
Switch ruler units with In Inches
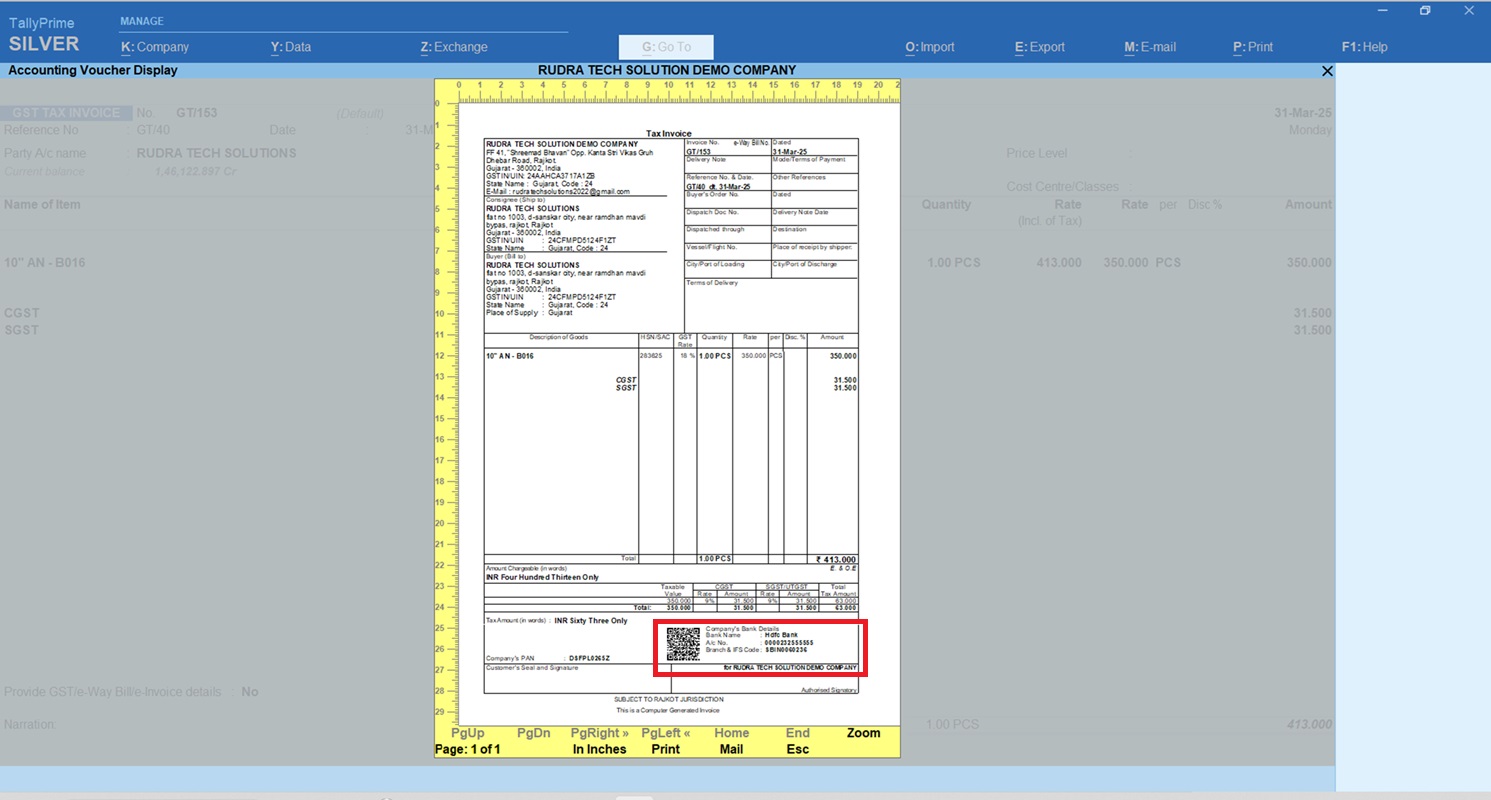599,749
